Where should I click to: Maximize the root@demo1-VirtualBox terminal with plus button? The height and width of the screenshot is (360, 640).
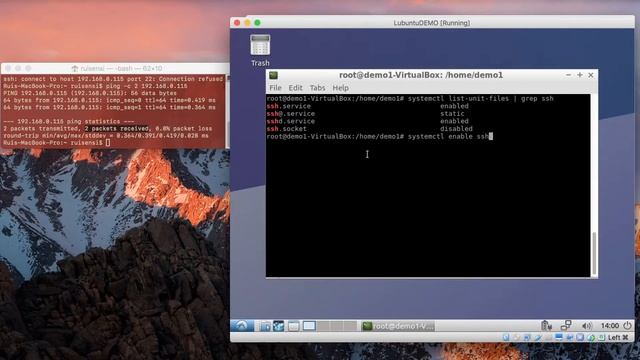point(580,75)
